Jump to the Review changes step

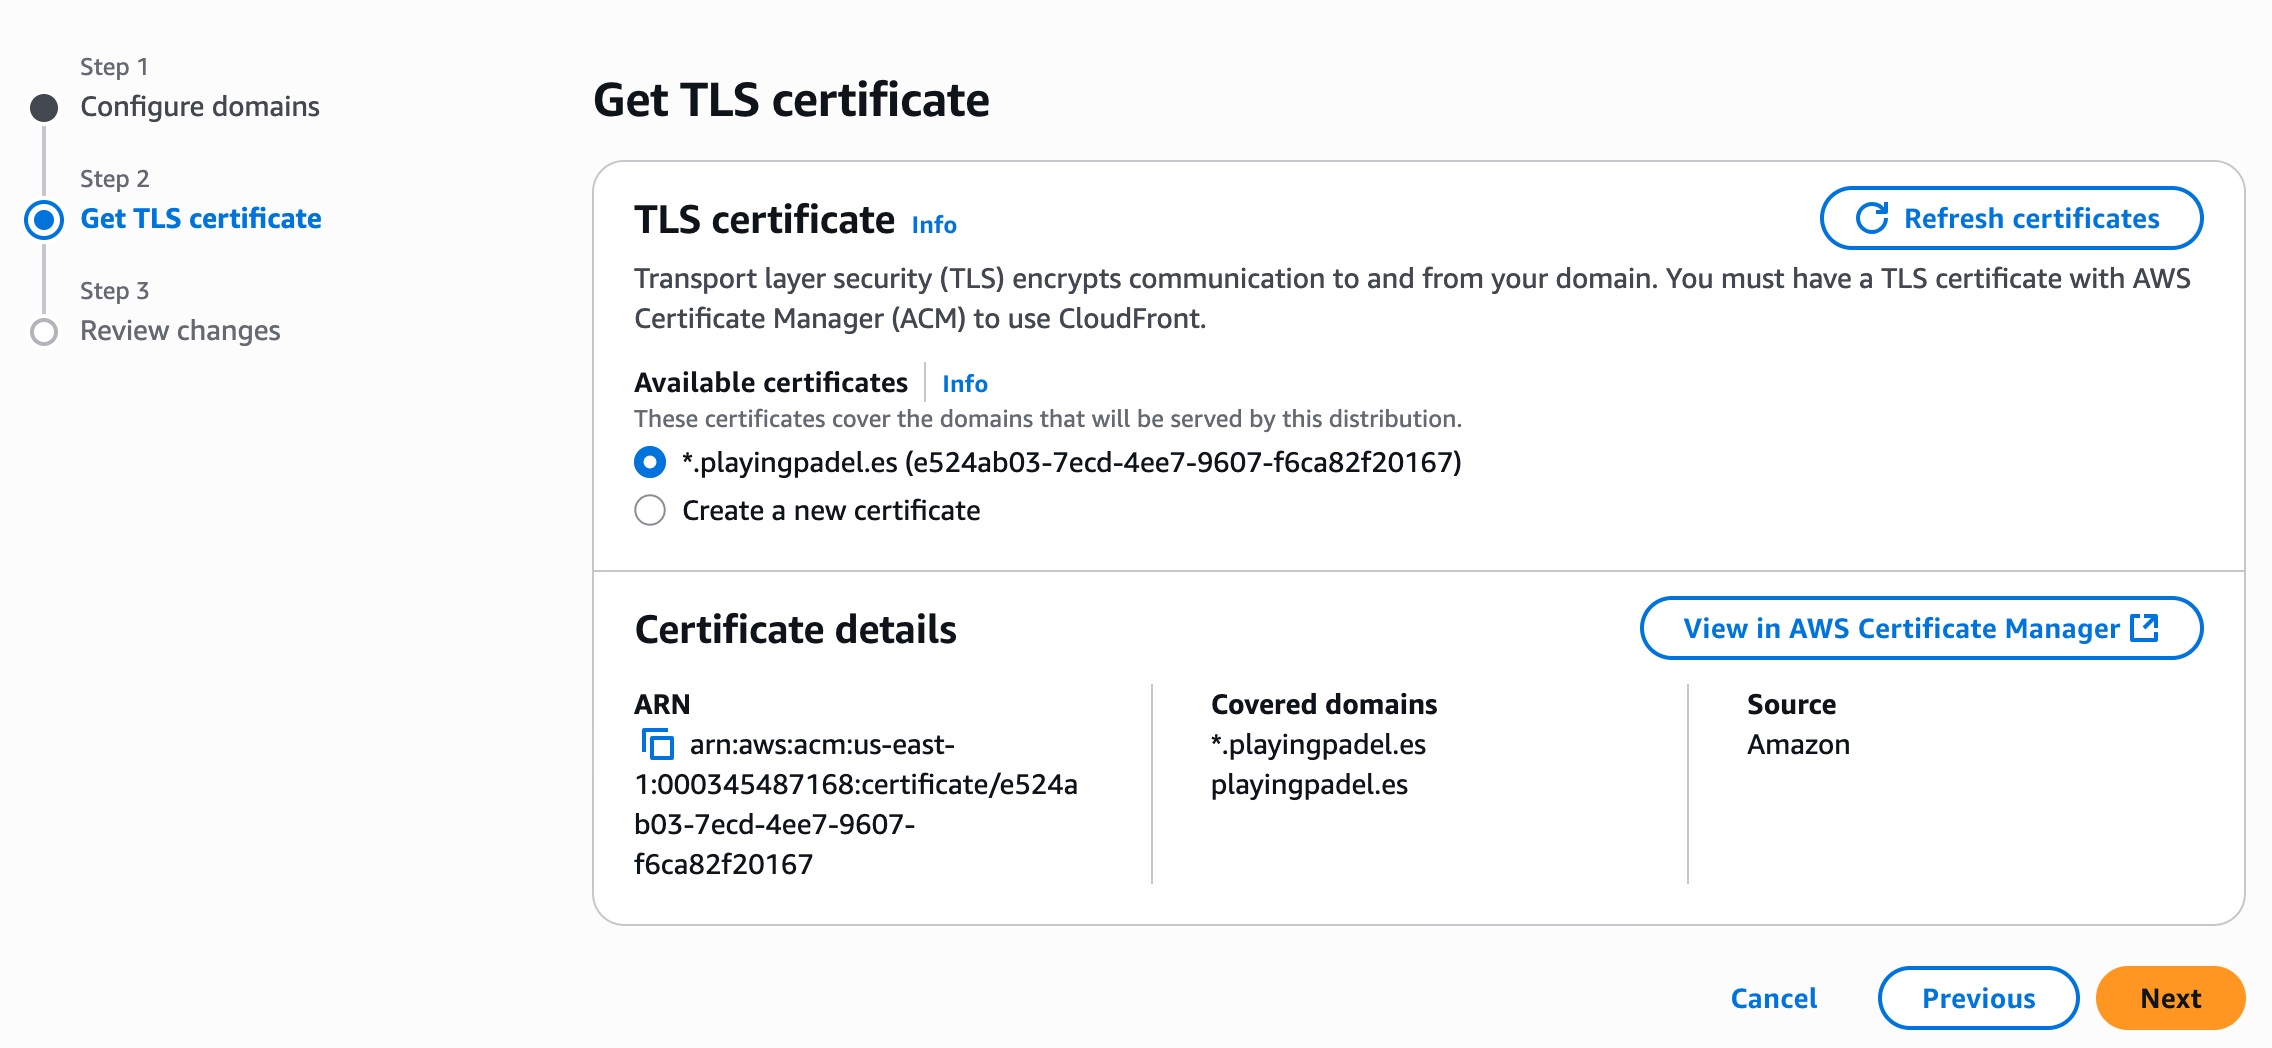tap(180, 331)
